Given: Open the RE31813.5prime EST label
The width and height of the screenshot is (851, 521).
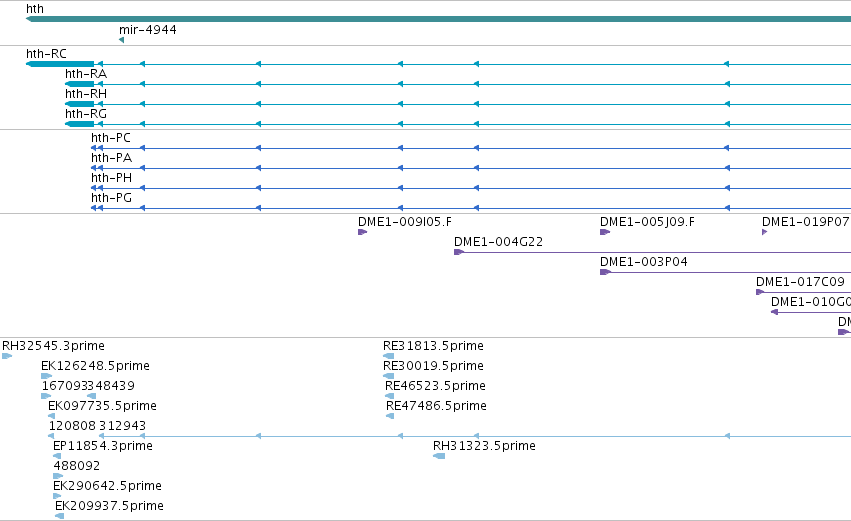Looking at the screenshot, I should pyautogui.click(x=433, y=346).
